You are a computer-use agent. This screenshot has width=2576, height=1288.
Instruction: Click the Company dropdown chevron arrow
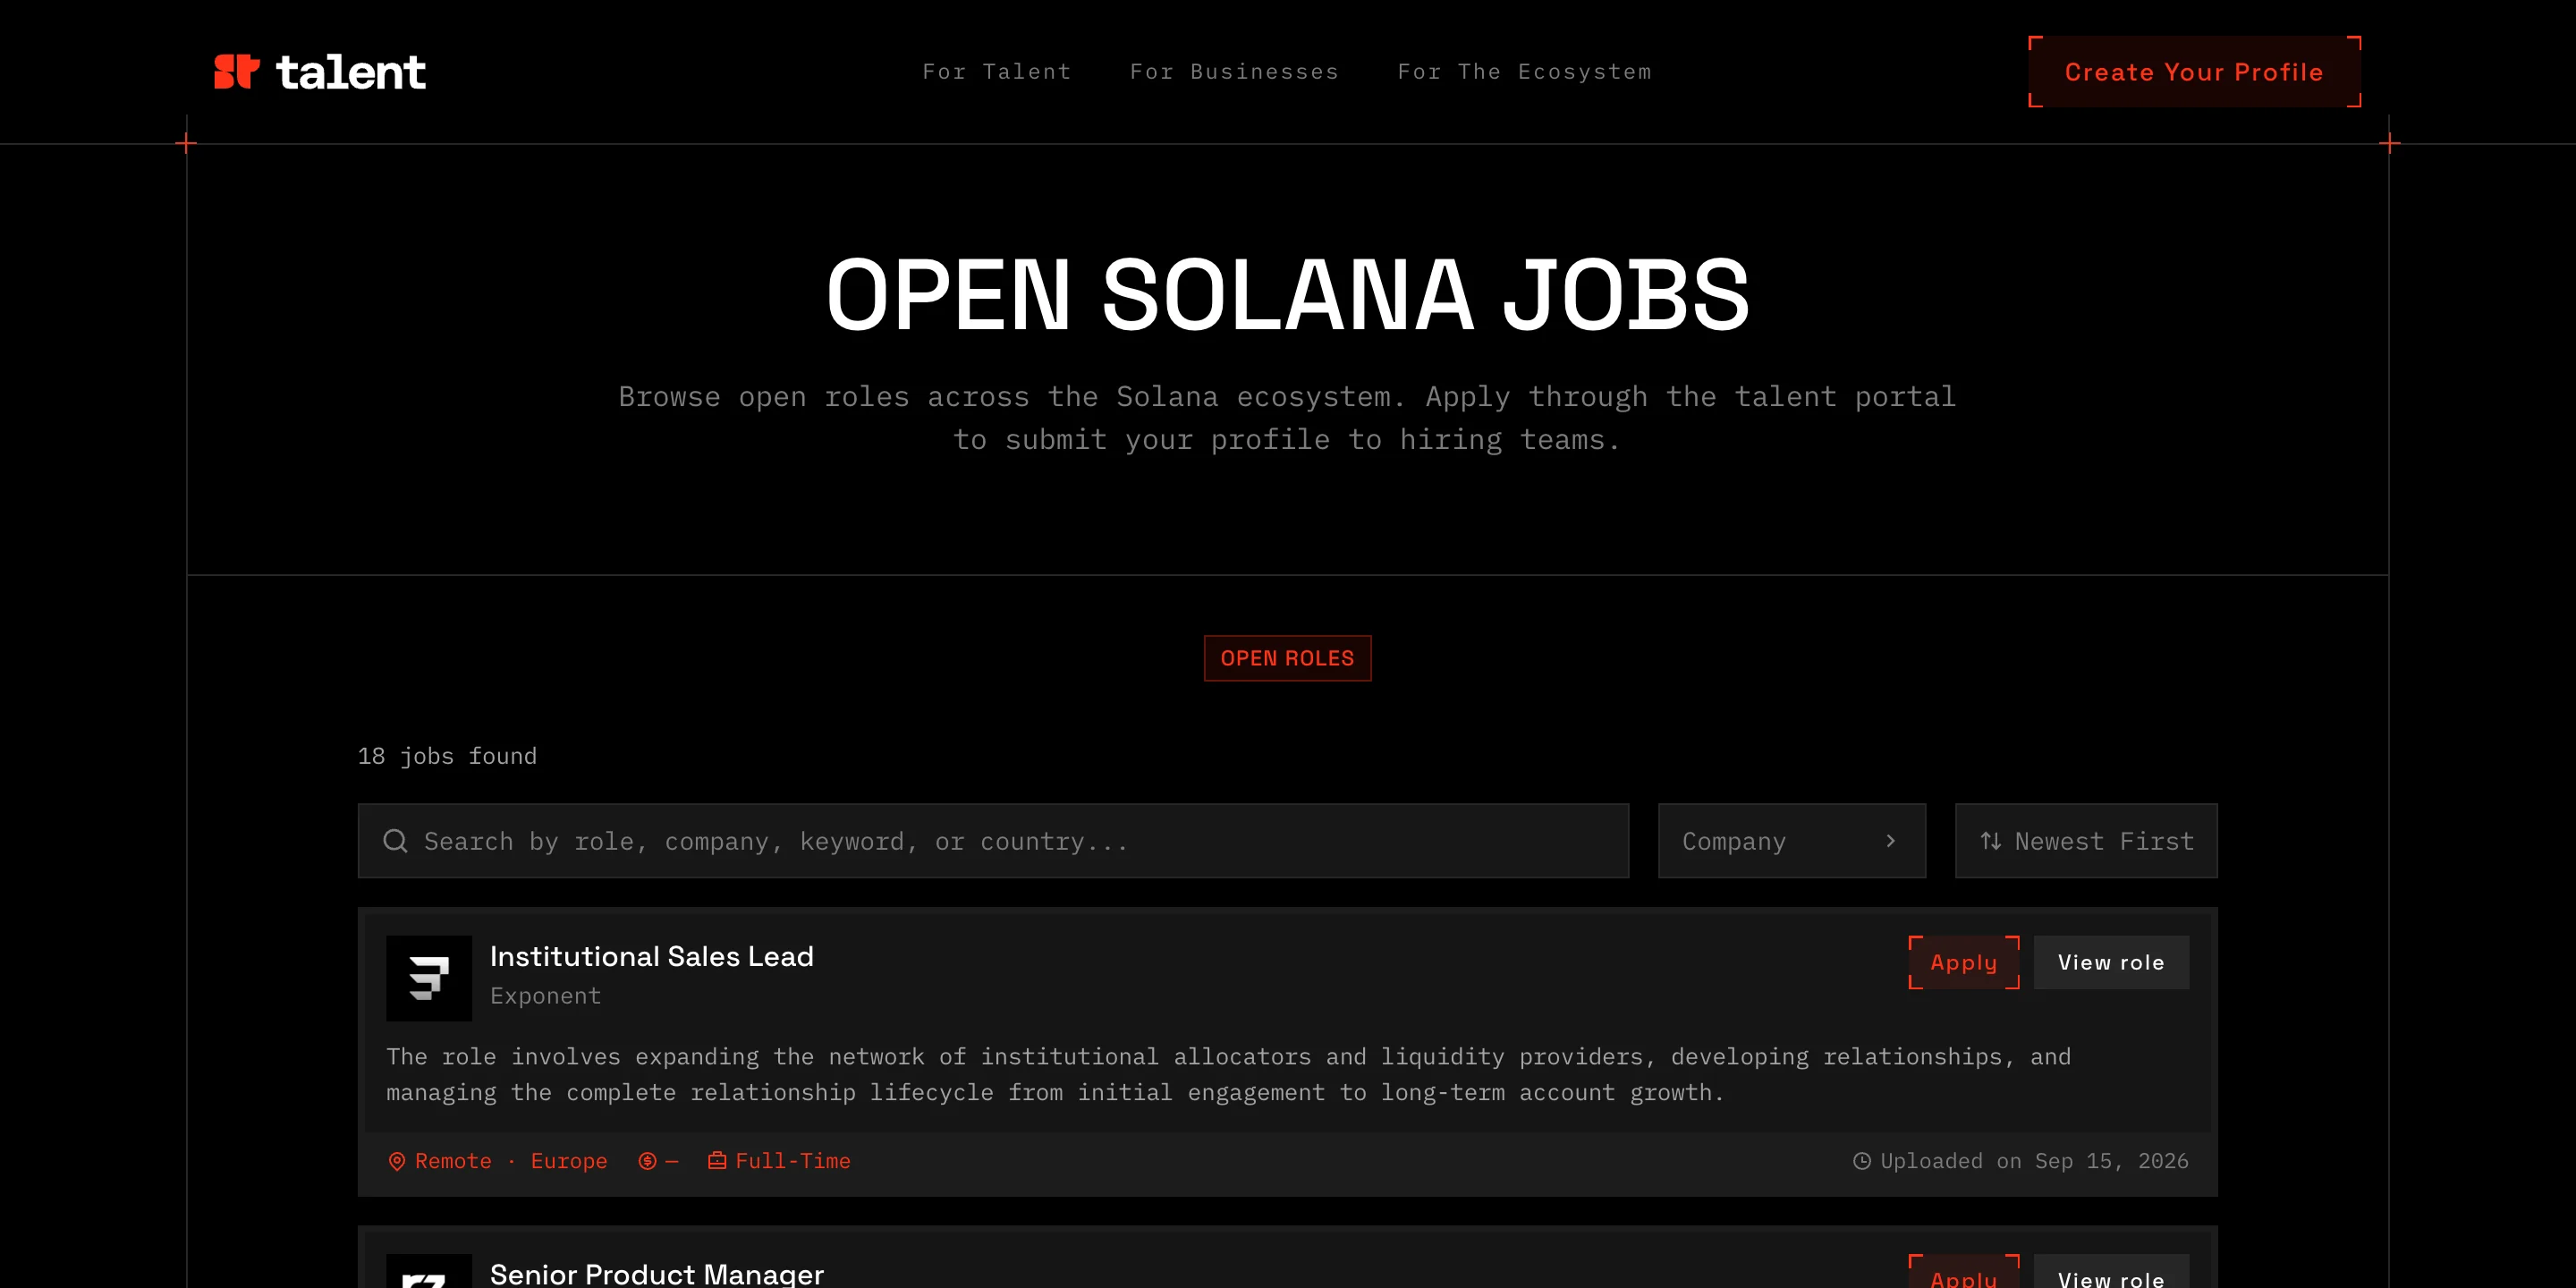point(1890,841)
